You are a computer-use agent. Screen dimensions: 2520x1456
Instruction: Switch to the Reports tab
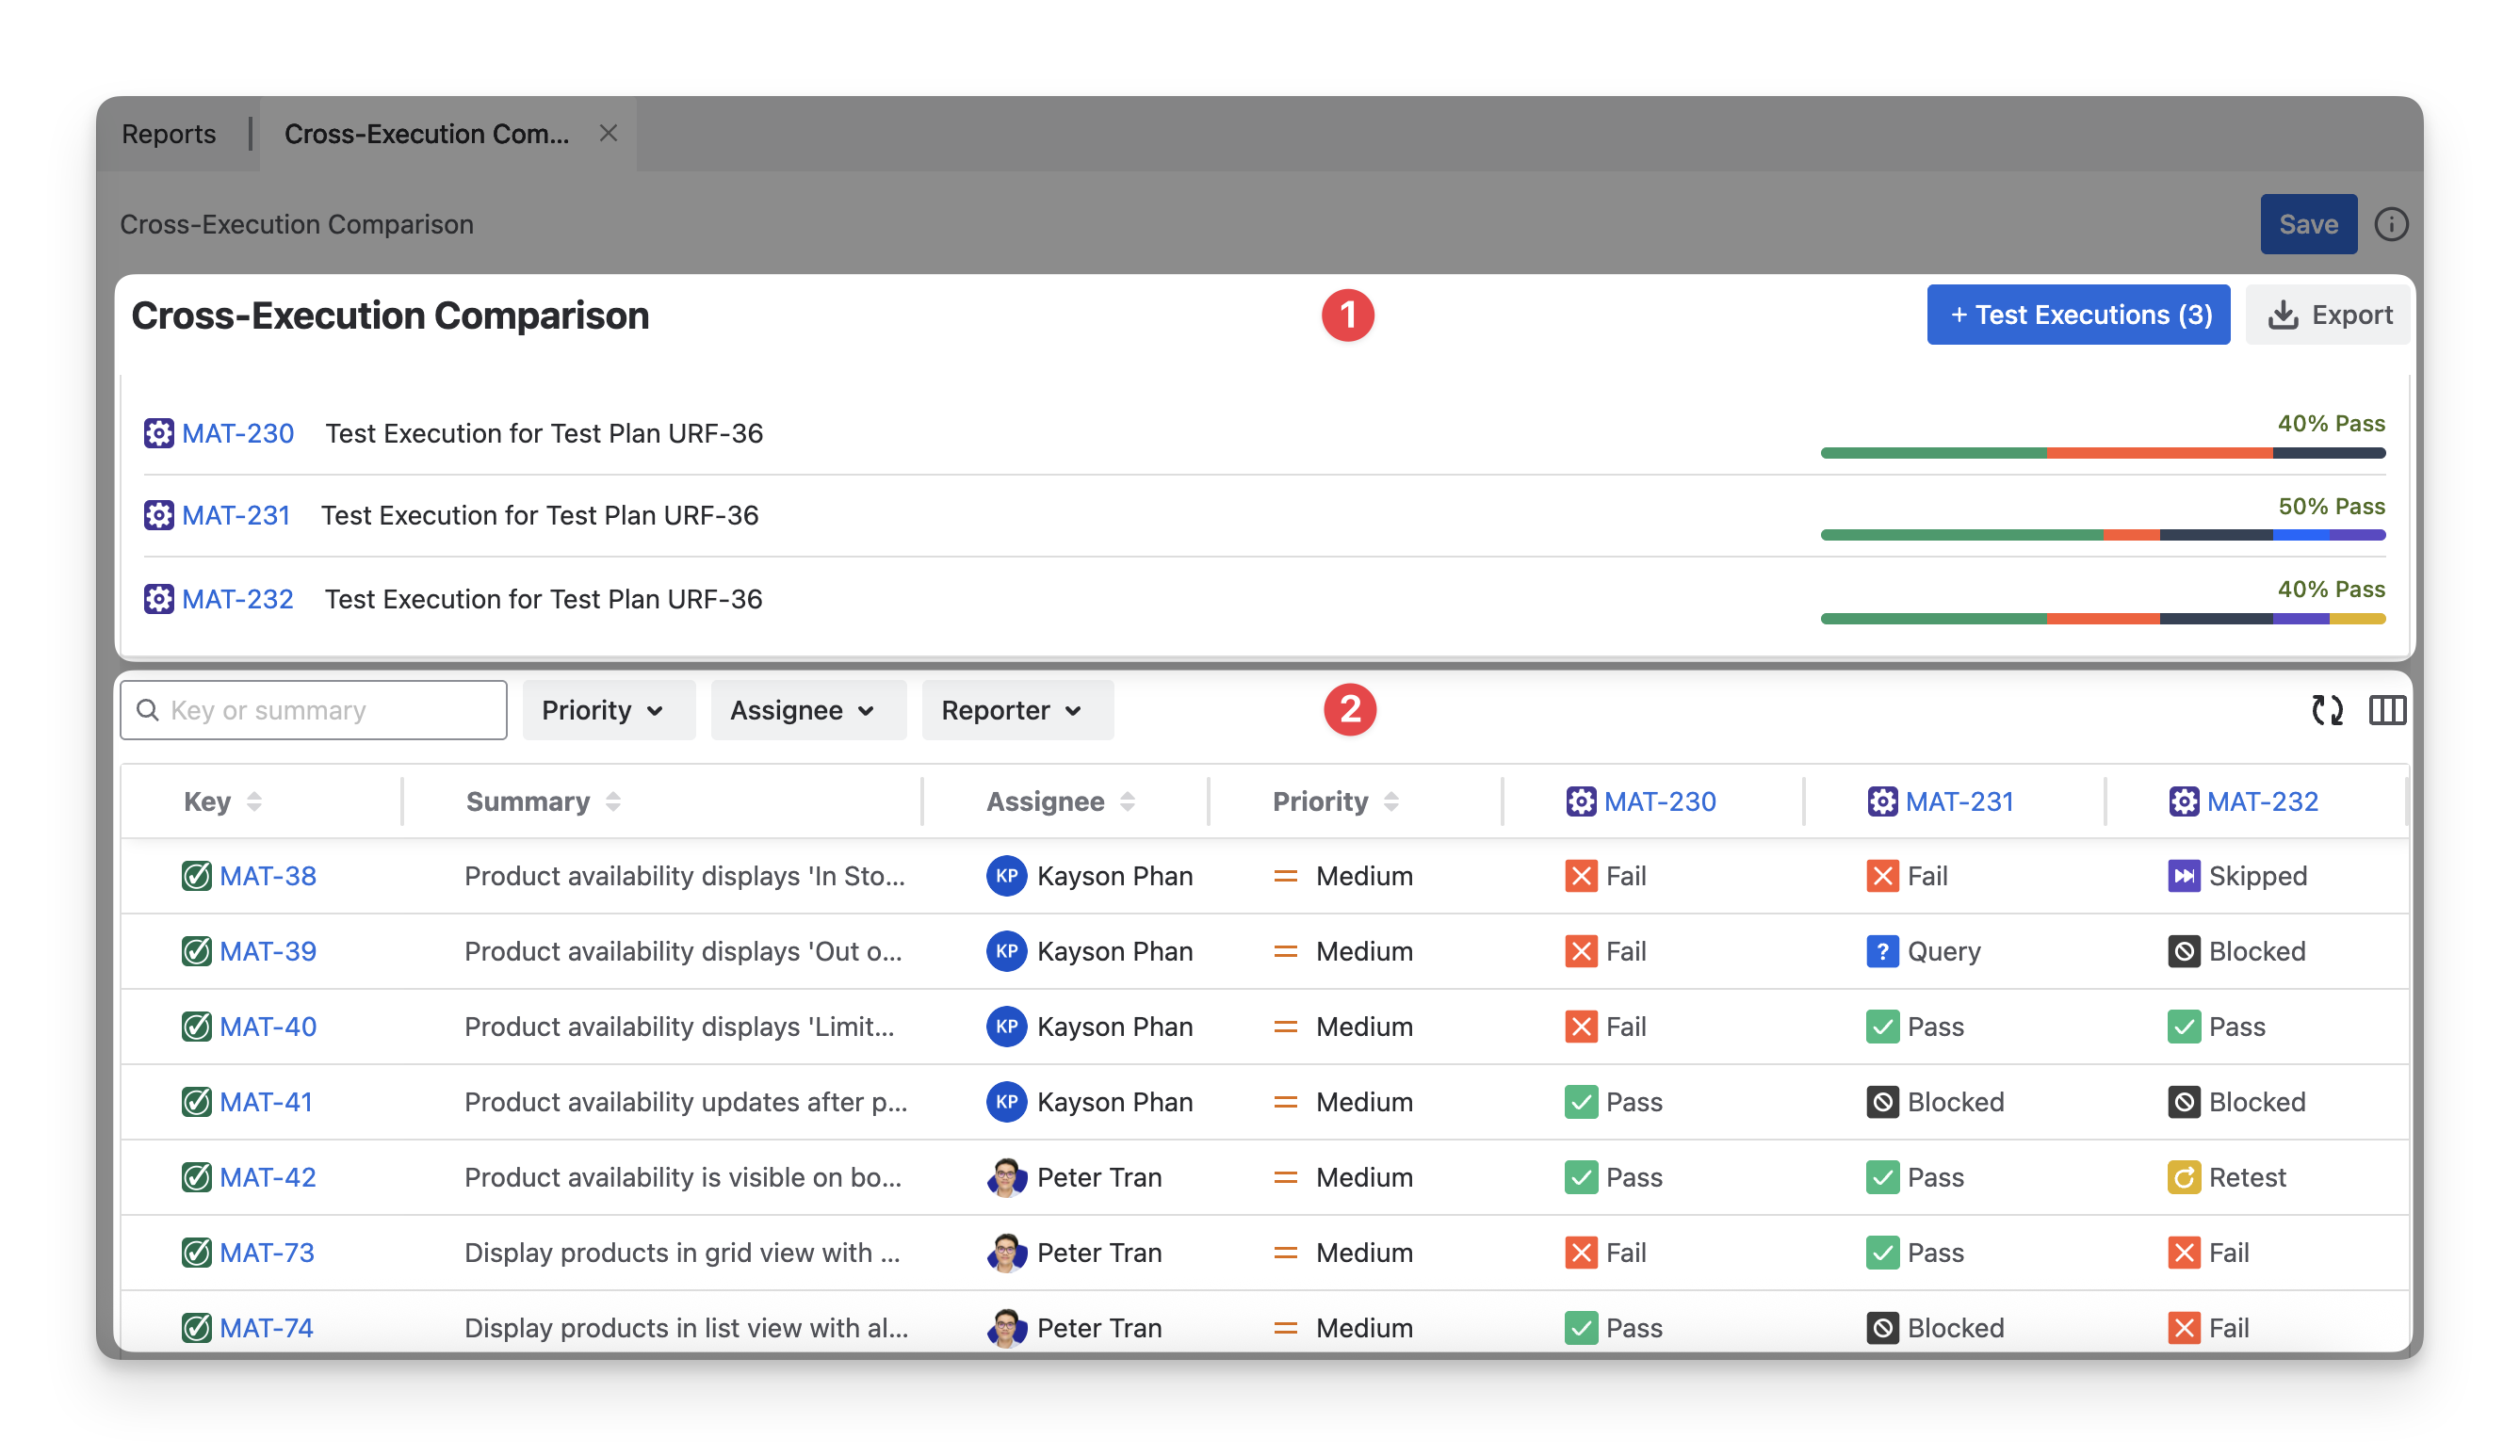[x=168, y=133]
